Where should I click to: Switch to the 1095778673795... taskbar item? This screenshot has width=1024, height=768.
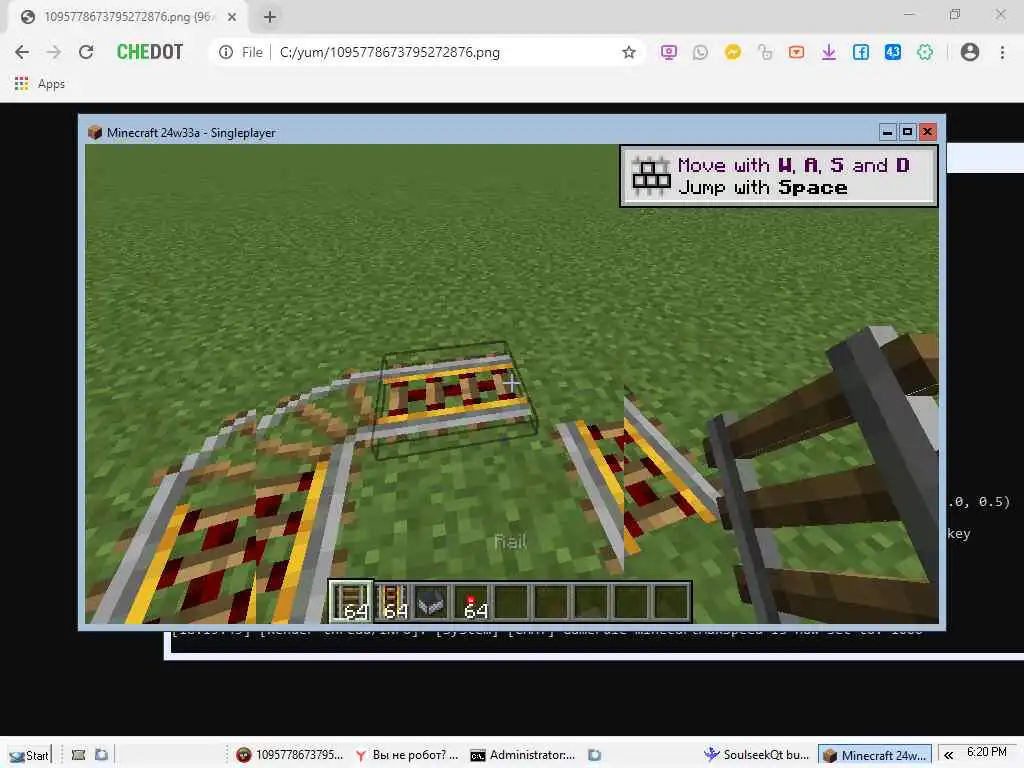290,755
